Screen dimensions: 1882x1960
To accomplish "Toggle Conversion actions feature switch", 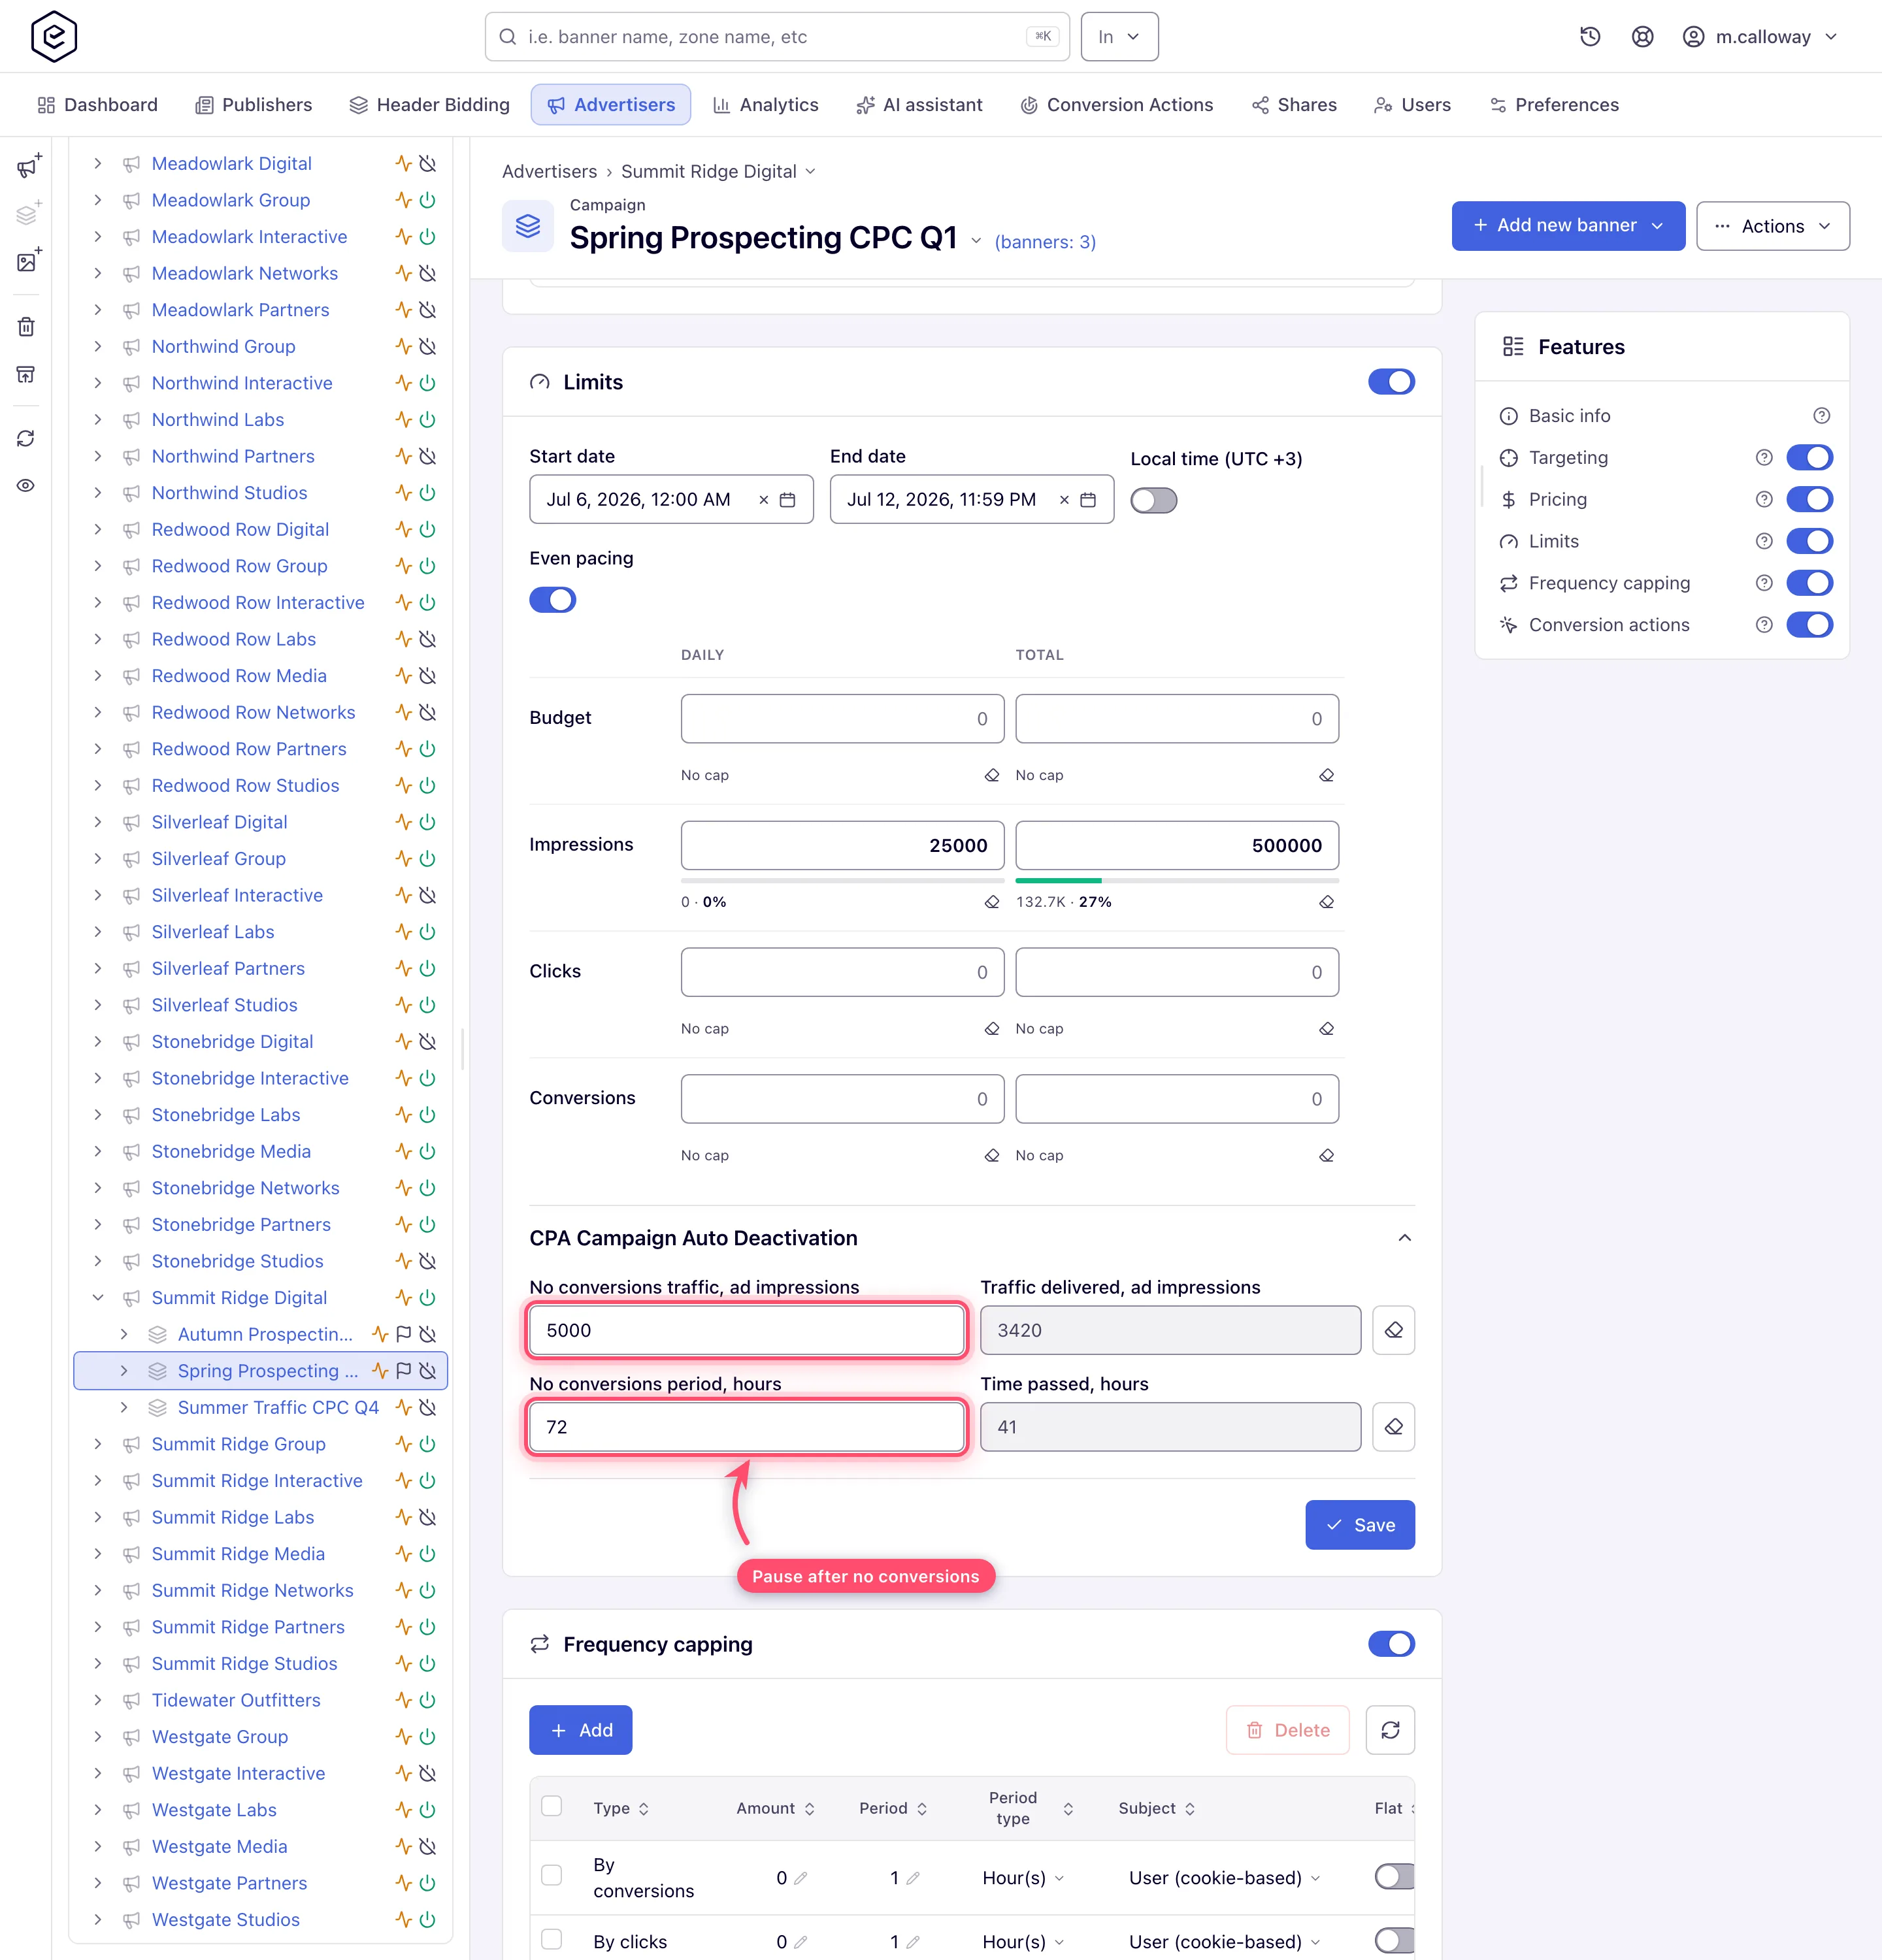I will [x=1809, y=625].
